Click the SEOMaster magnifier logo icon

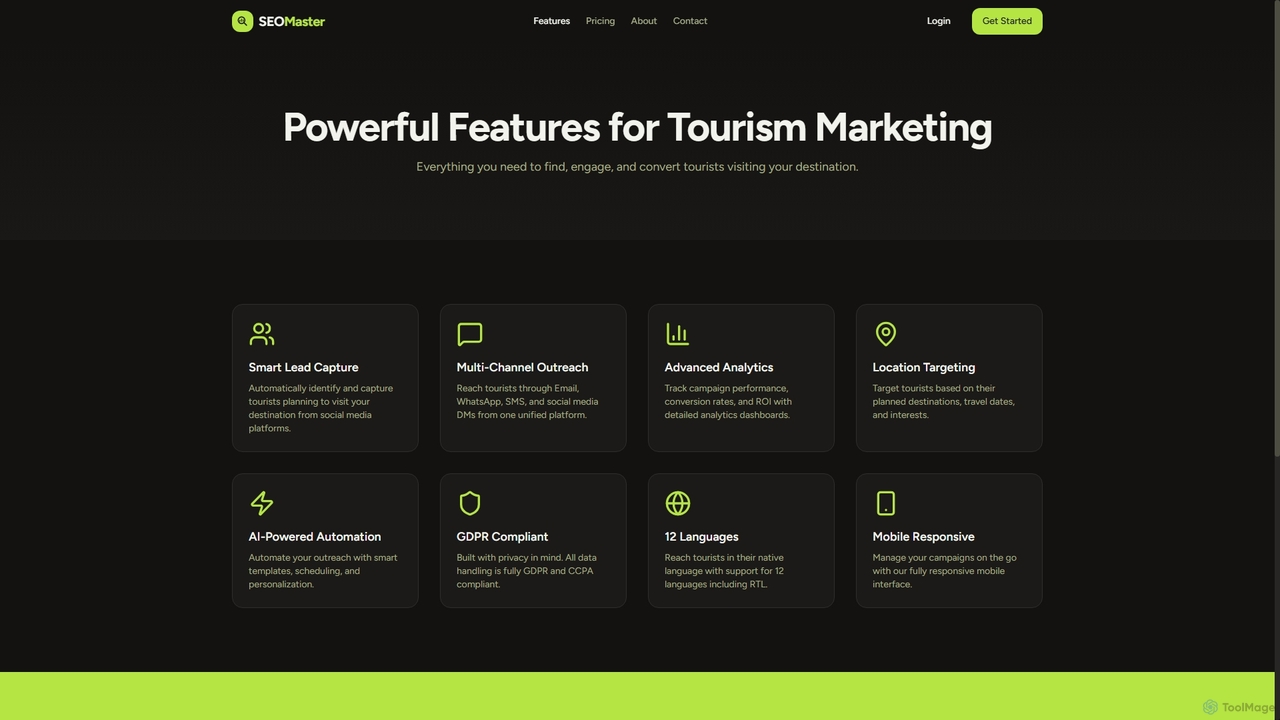coord(242,21)
